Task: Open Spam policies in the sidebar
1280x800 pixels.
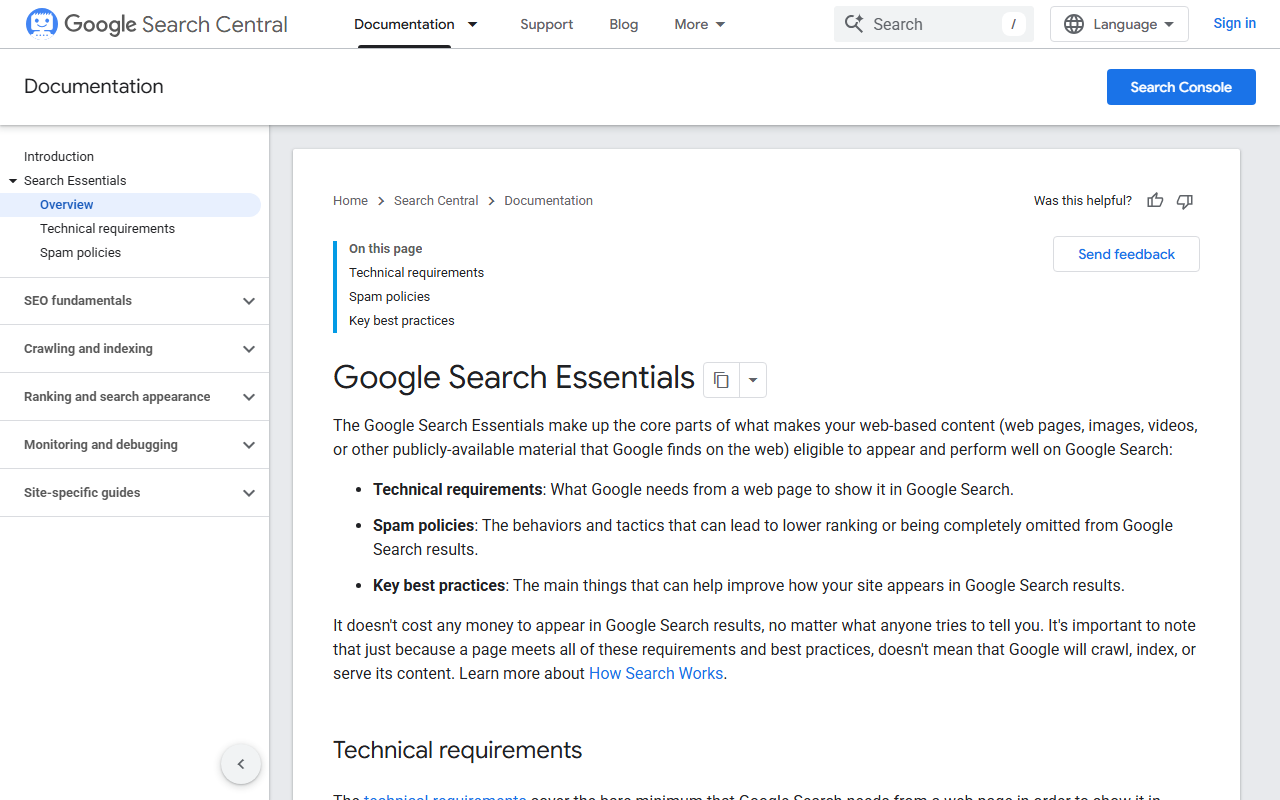Action: (80, 253)
